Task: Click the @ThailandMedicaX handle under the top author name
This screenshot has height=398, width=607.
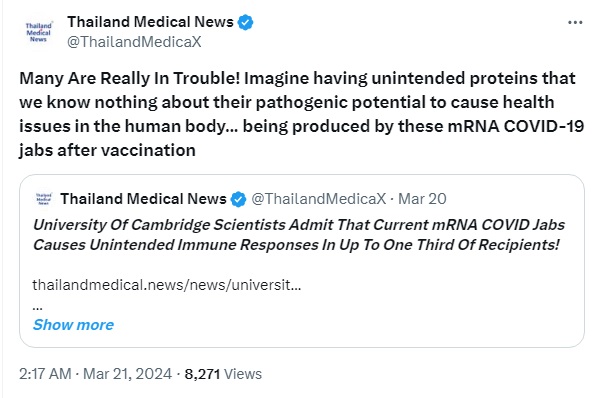Action: coord(134,41)
